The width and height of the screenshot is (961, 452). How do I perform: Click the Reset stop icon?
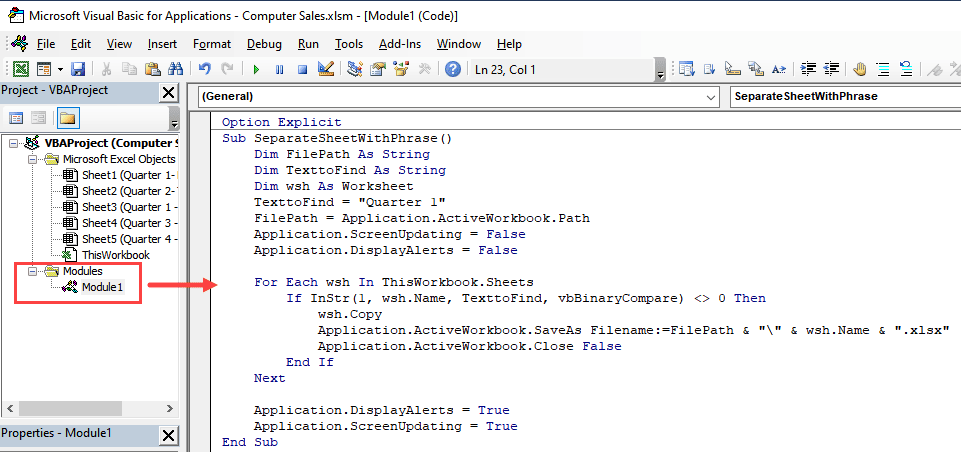302,69
